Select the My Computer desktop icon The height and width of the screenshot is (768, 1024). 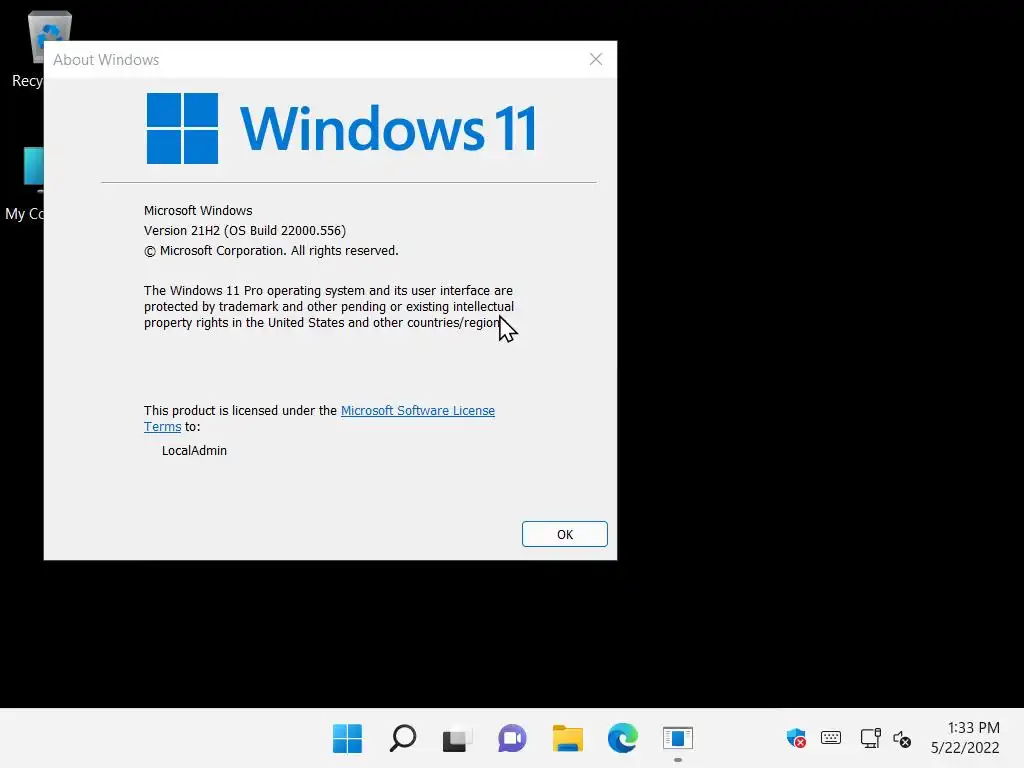point(25,185)
